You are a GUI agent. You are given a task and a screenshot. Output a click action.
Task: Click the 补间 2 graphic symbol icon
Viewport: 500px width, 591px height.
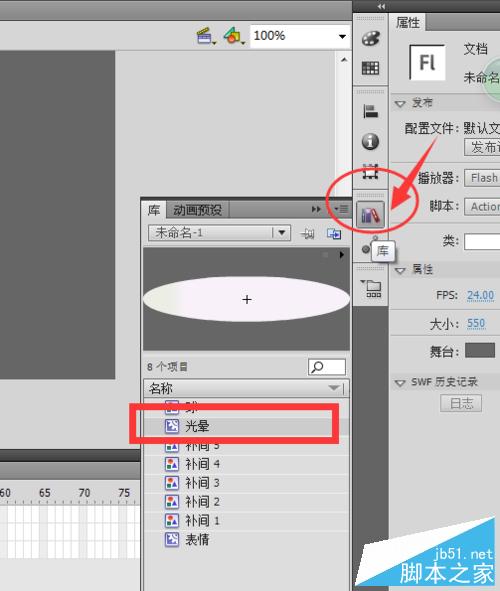[172, 502]
